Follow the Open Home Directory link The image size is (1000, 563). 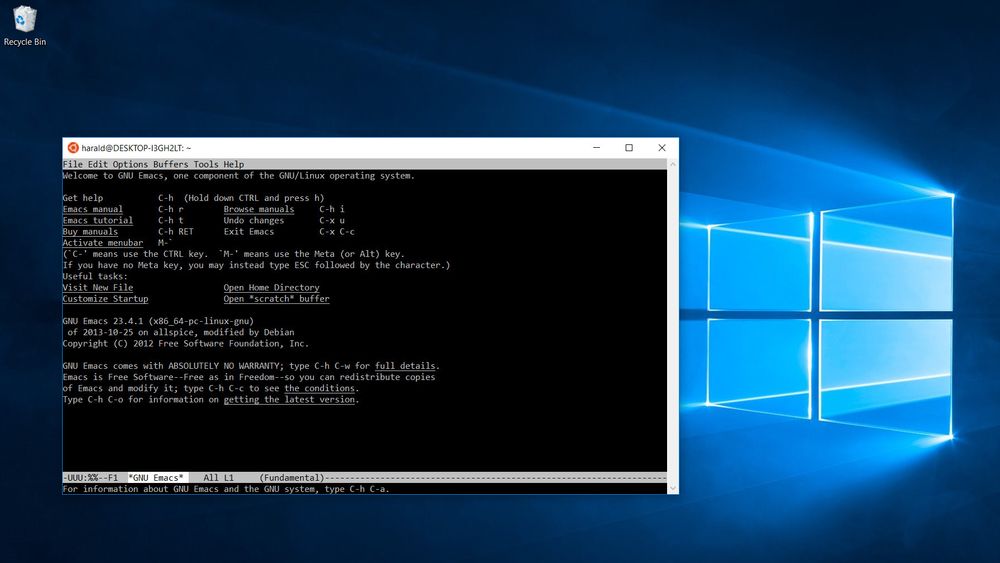272,288
